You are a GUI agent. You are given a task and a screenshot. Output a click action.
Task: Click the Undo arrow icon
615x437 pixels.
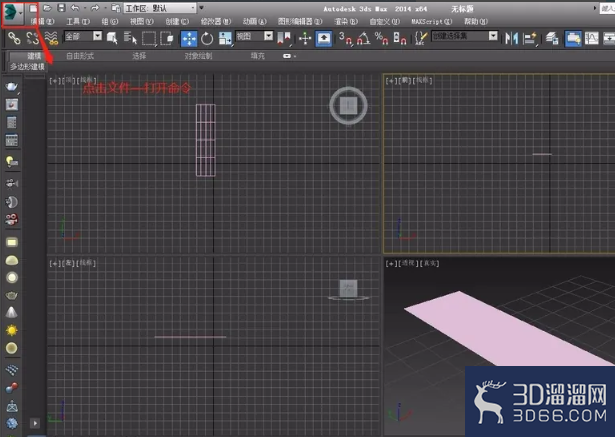click(75, 8)
